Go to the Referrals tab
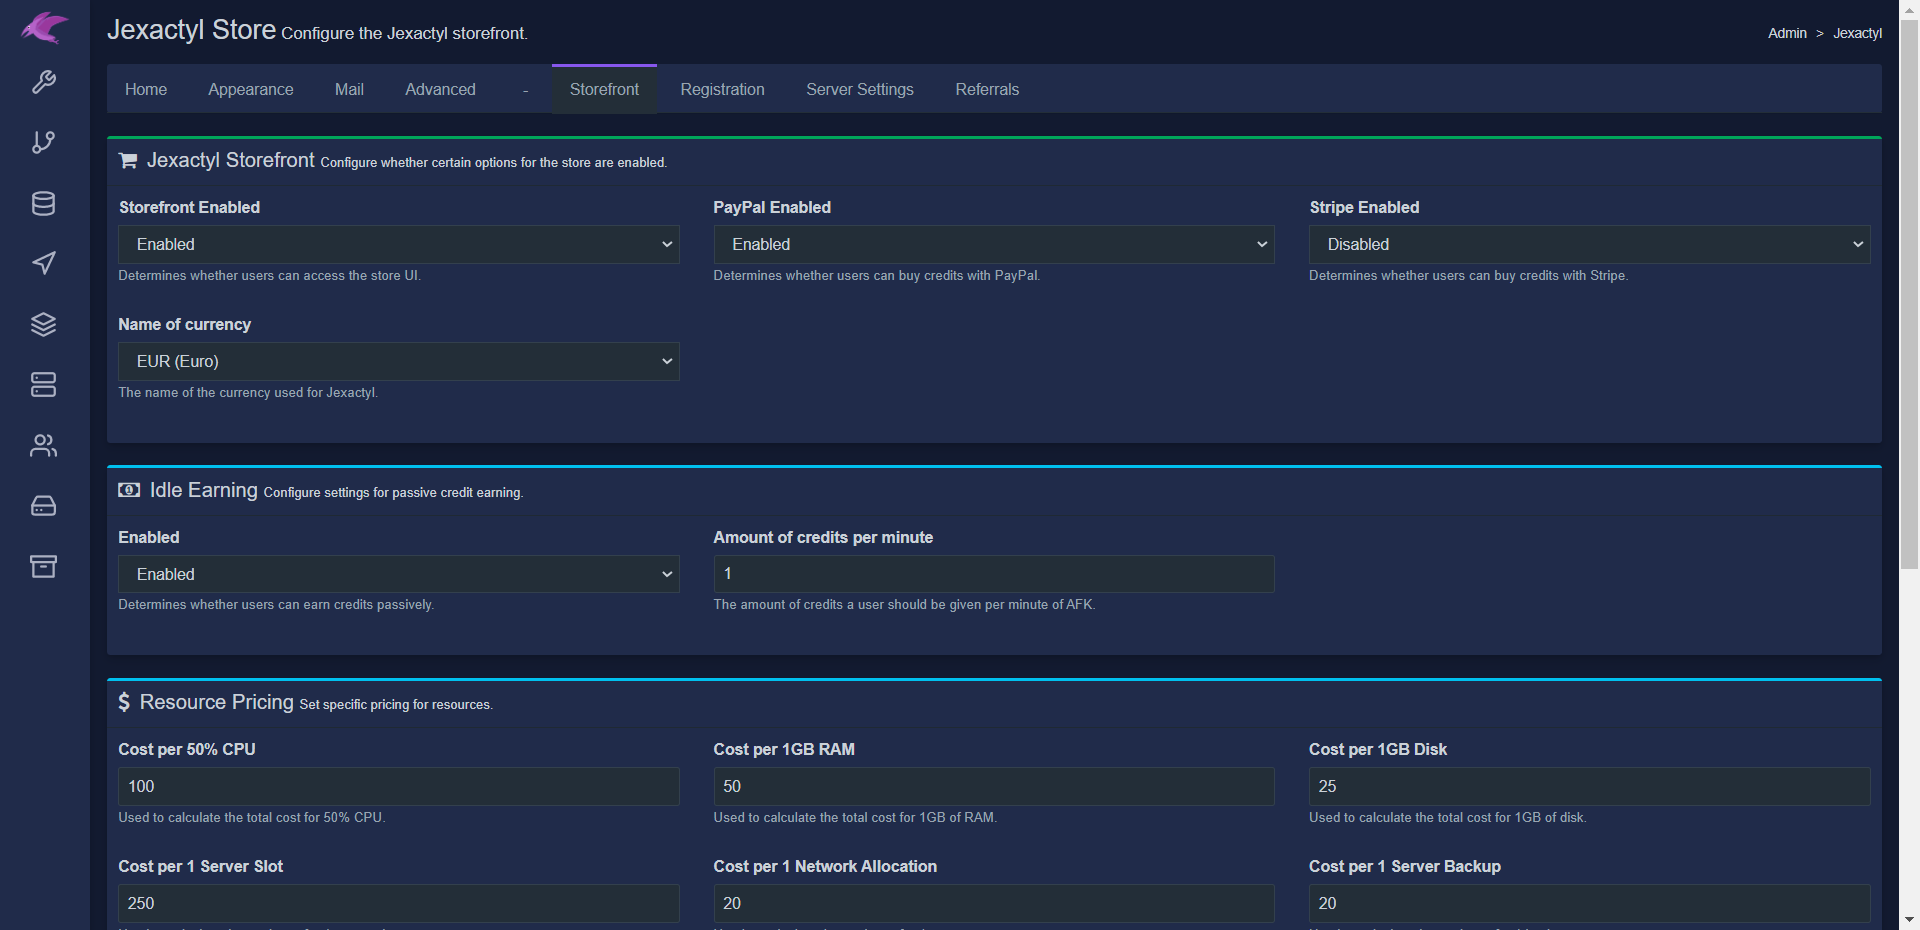Viewport: 1920px width, 930px height. point(987,89)
